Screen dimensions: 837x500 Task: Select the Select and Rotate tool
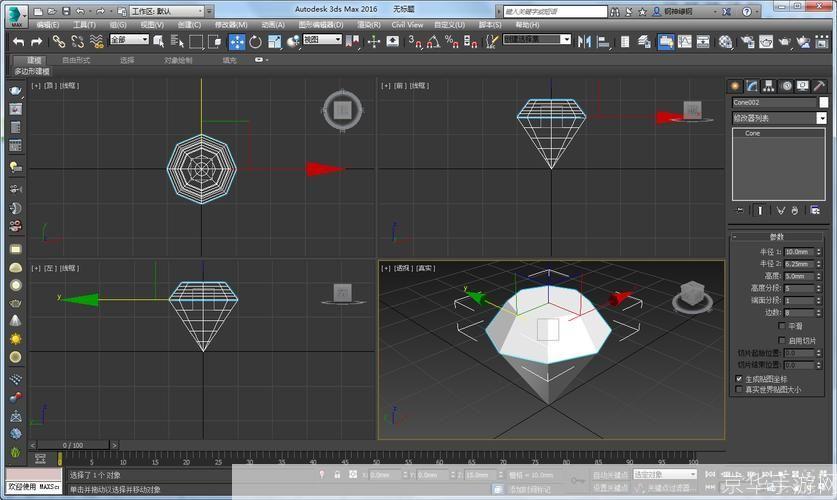(x=255, y=41)
